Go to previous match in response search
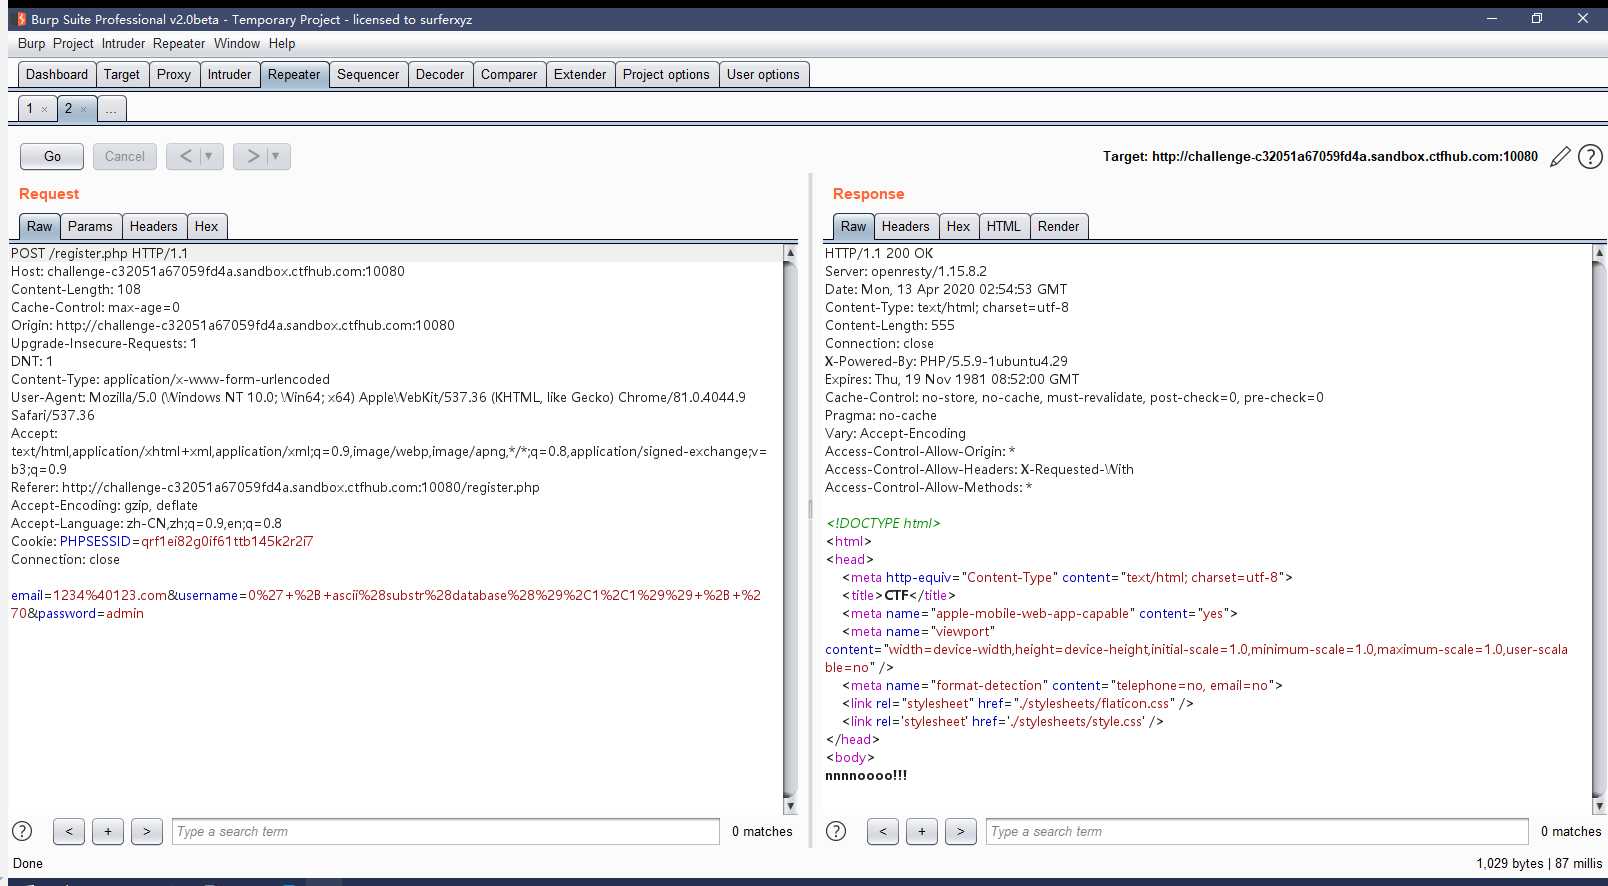This screenshot has height=886, width=1608. 883,831
